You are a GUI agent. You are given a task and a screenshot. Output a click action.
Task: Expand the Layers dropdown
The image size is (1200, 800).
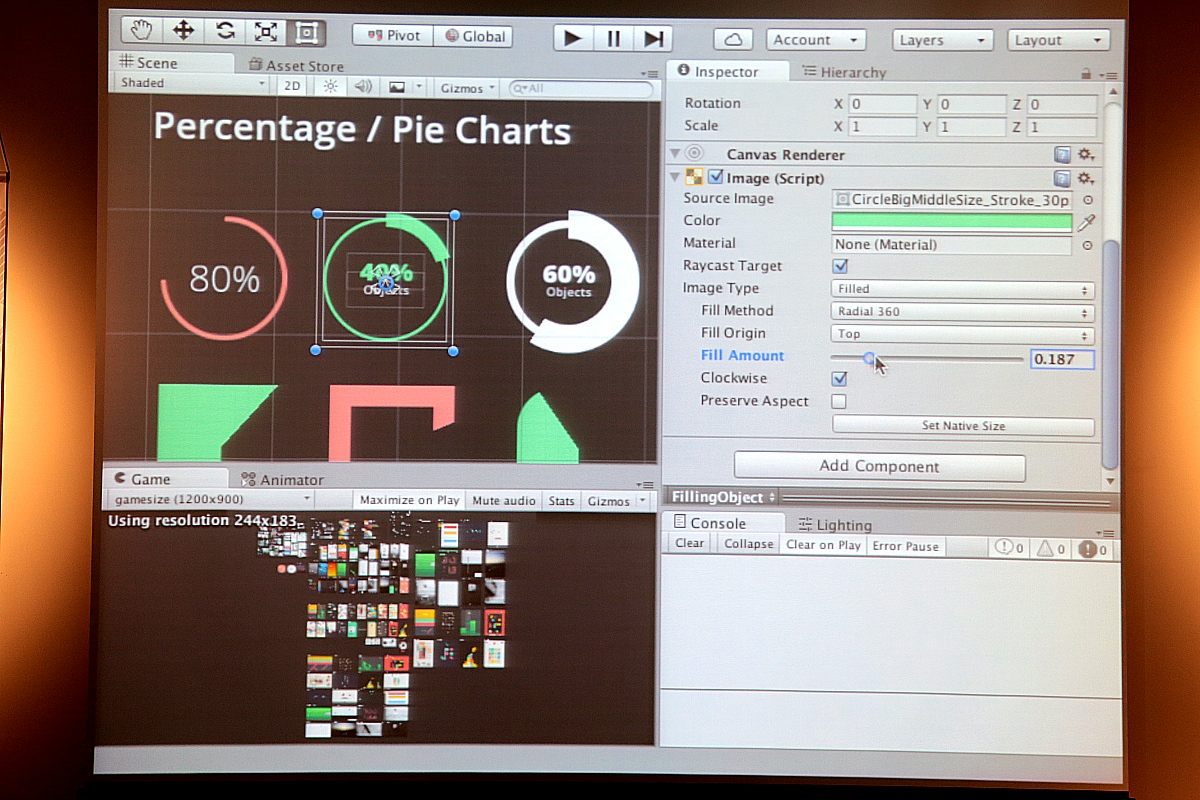click(x=942, y=41)
